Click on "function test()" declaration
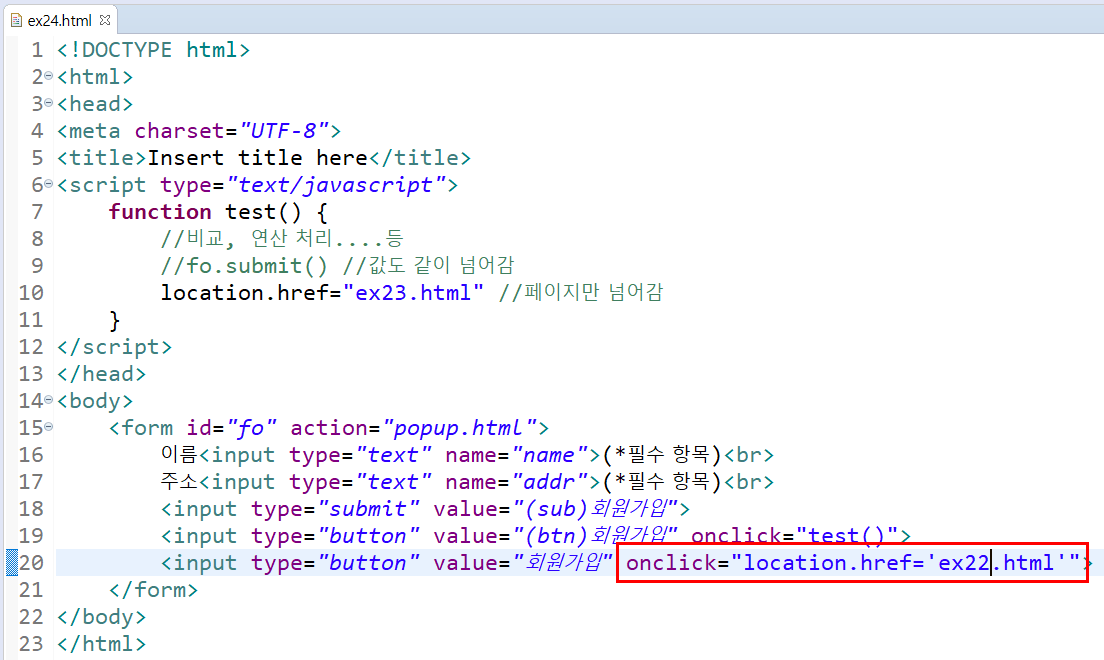1104x660 pixels. pos(205,212)
